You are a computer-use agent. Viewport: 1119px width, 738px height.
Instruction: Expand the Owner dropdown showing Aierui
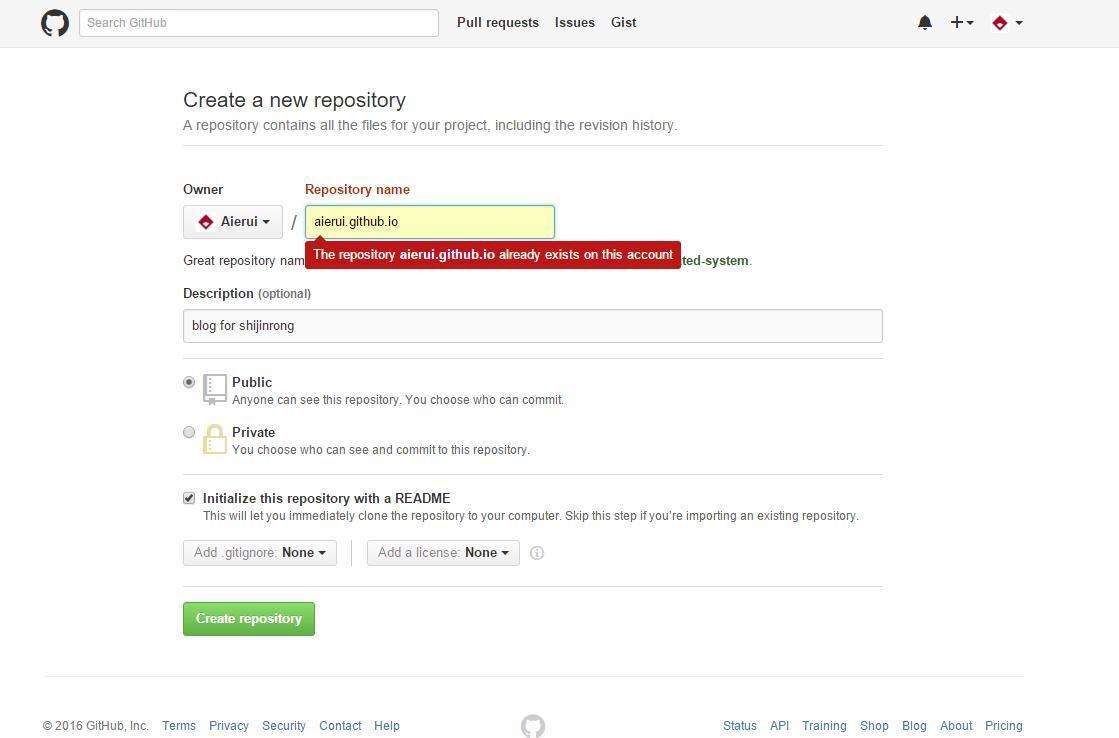233,222
